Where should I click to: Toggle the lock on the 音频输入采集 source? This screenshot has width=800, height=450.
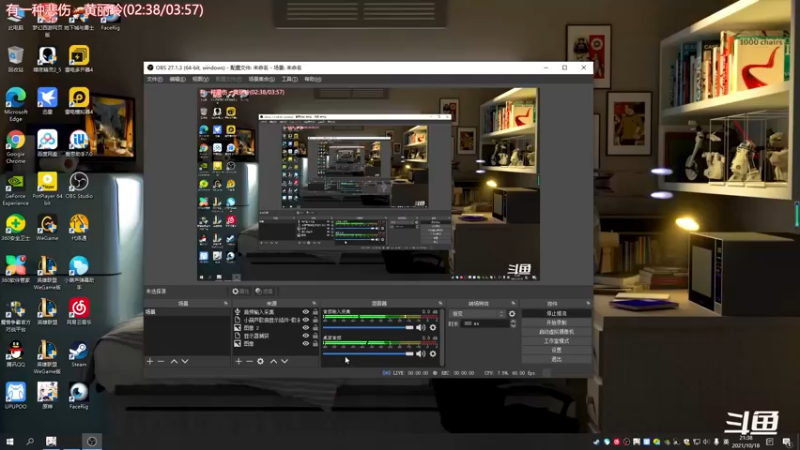click(315, 312)
